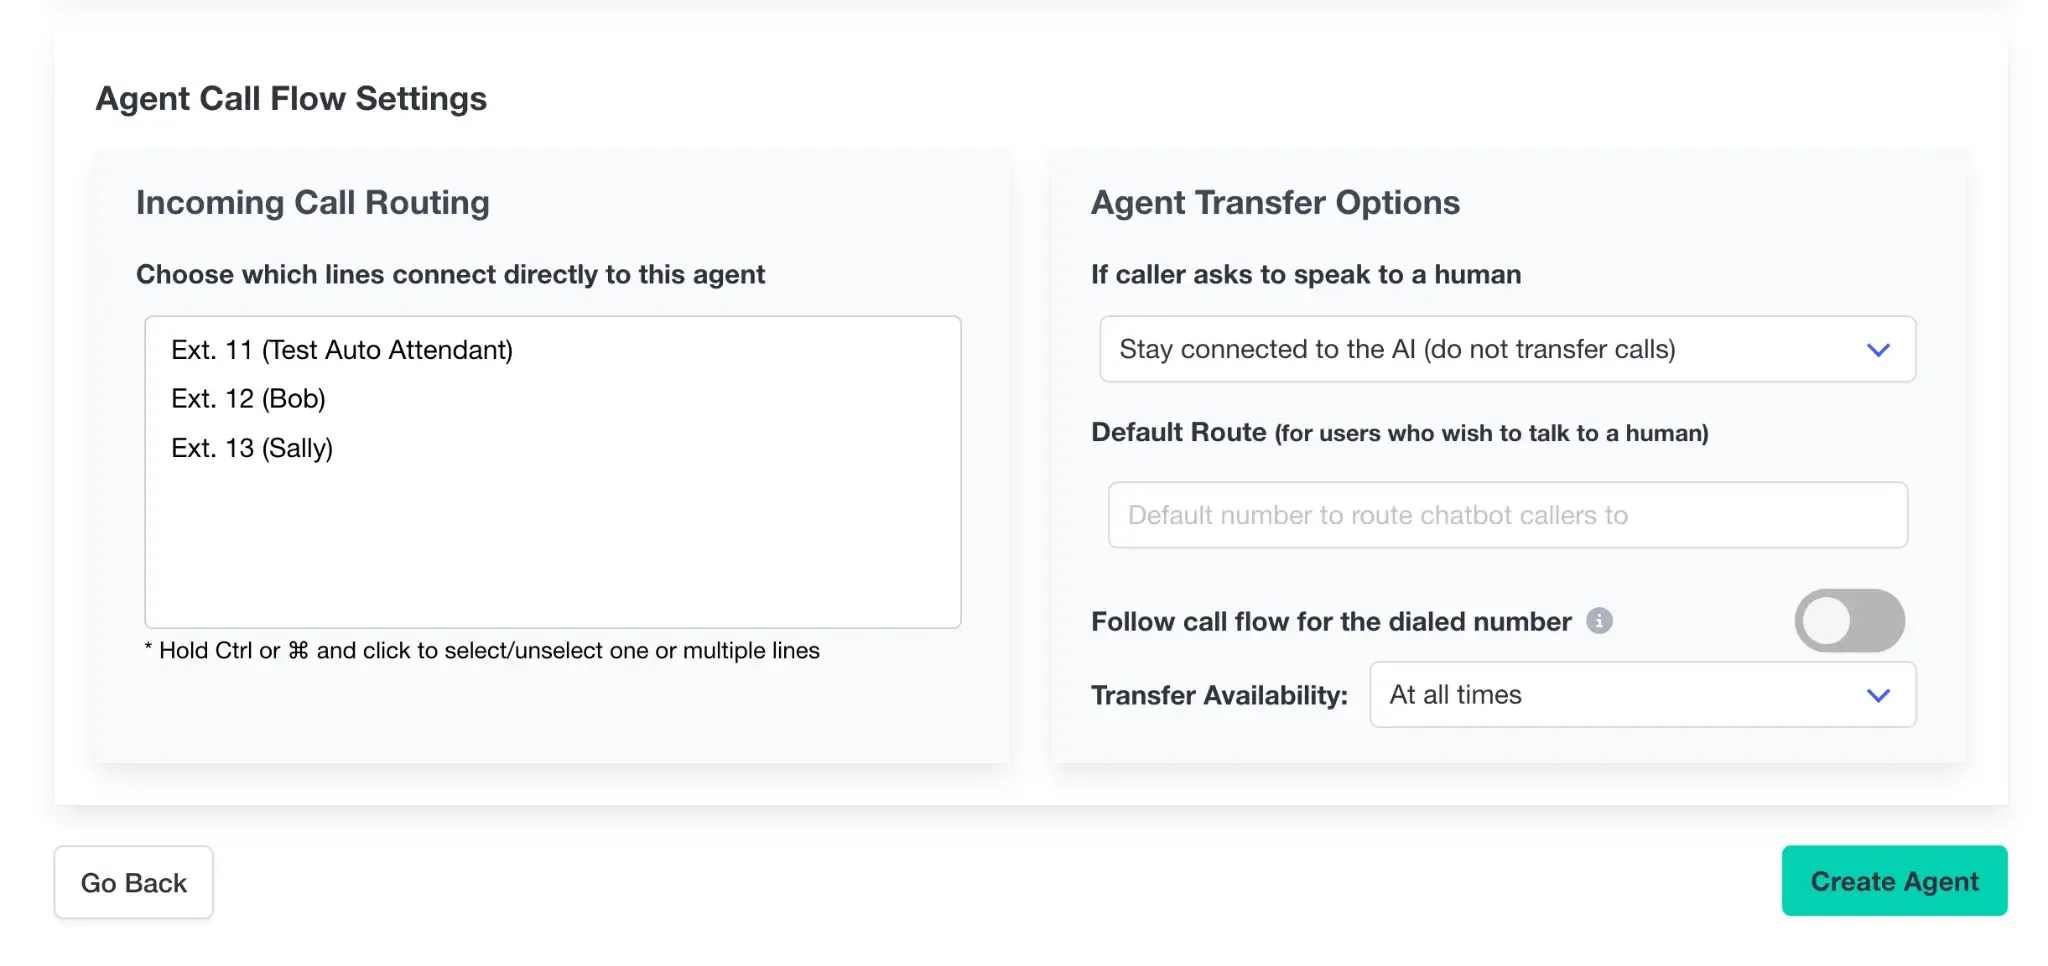
Task: Click the Default Route label text
Action: point(1180,432)
